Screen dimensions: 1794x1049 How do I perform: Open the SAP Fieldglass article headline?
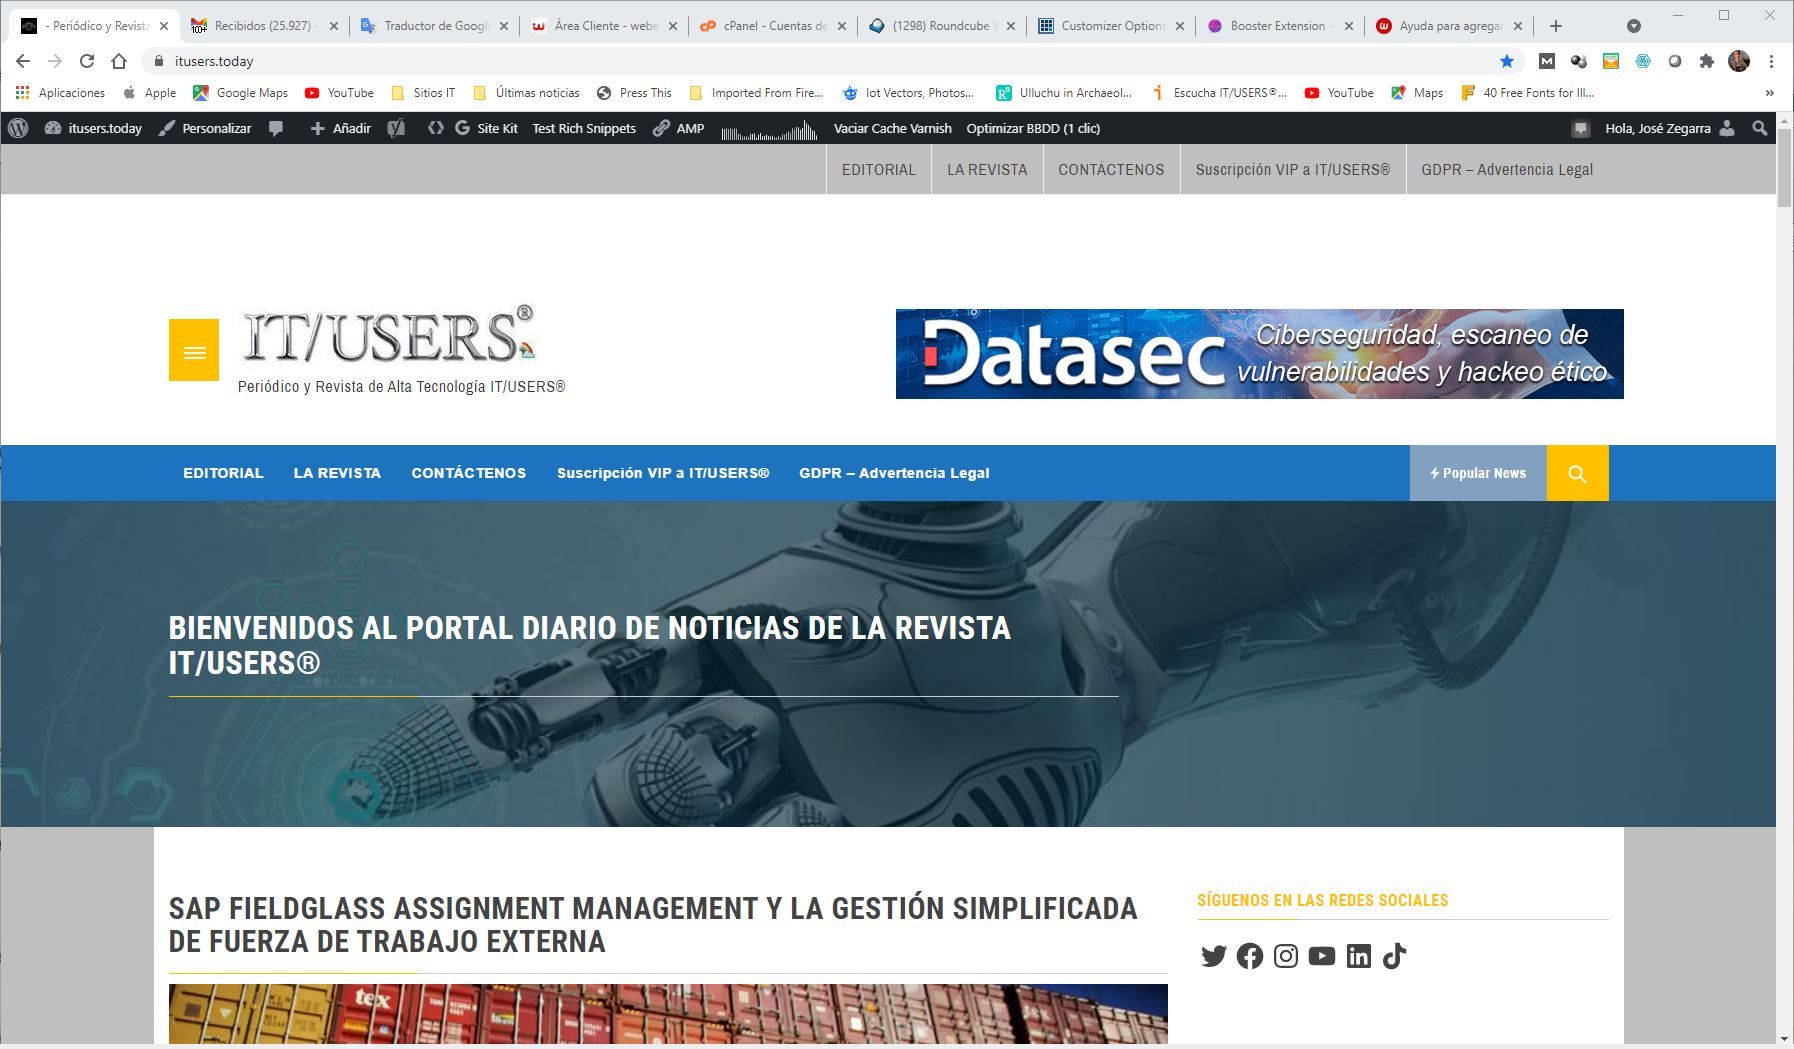point(653,925)
